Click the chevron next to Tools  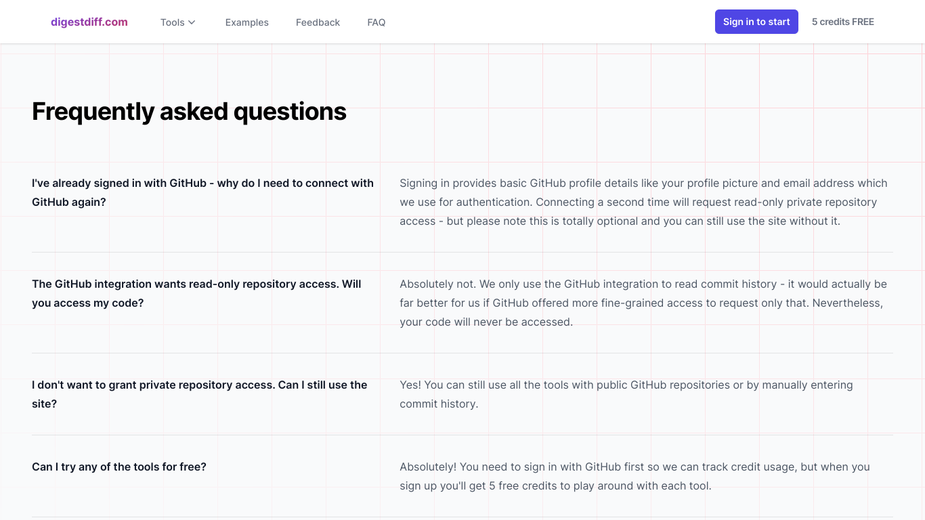[192, 22]
